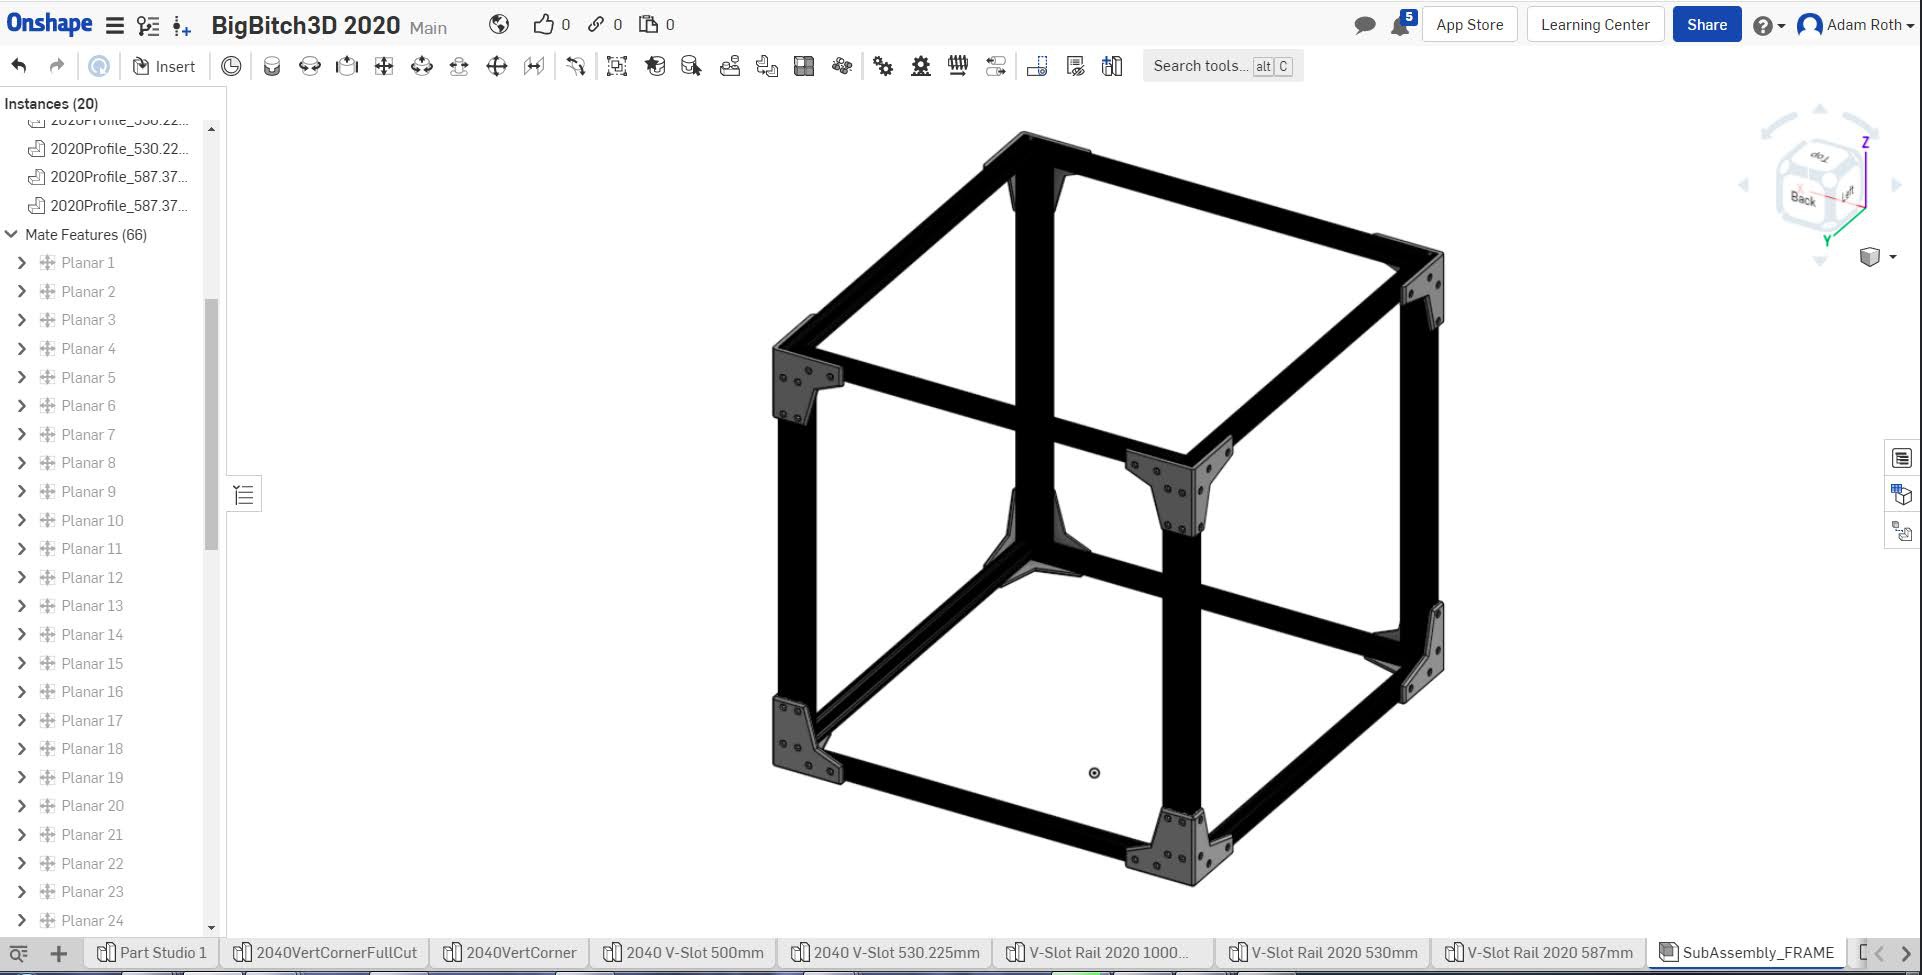
Task: Select the Parallel mate tool
Action: [534, 66]
